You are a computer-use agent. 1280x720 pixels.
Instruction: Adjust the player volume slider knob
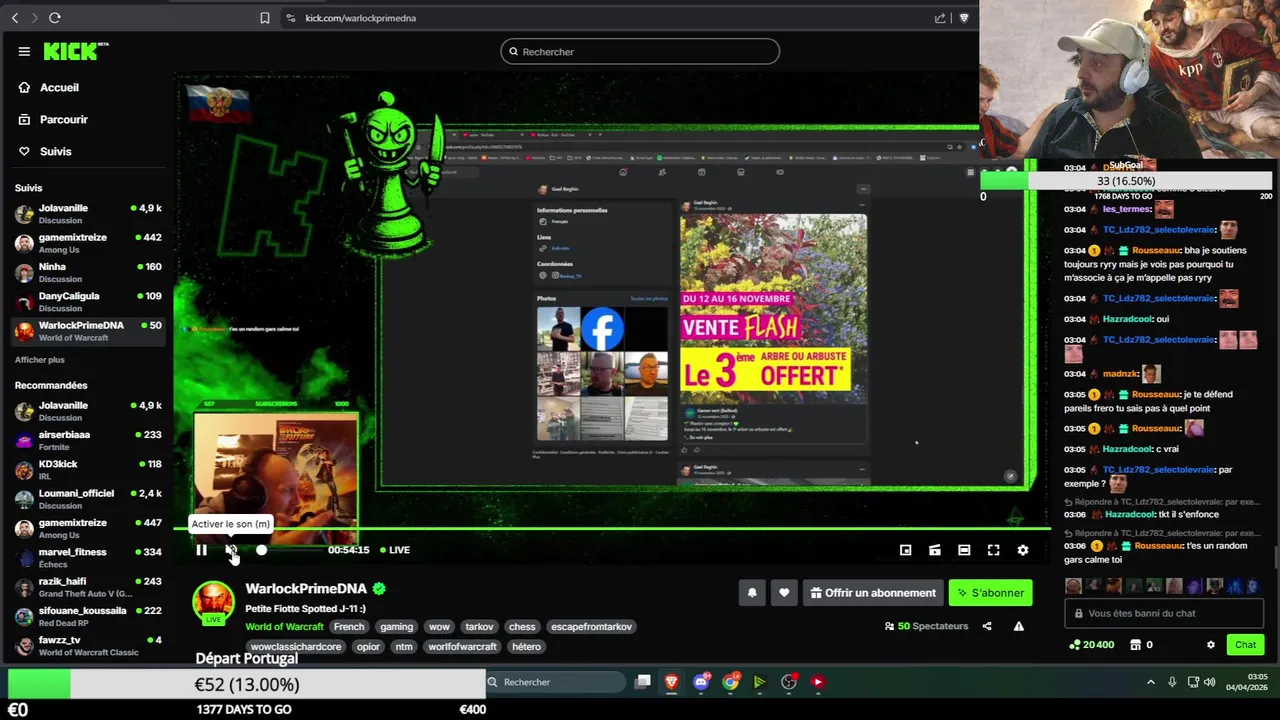point(261,550)
